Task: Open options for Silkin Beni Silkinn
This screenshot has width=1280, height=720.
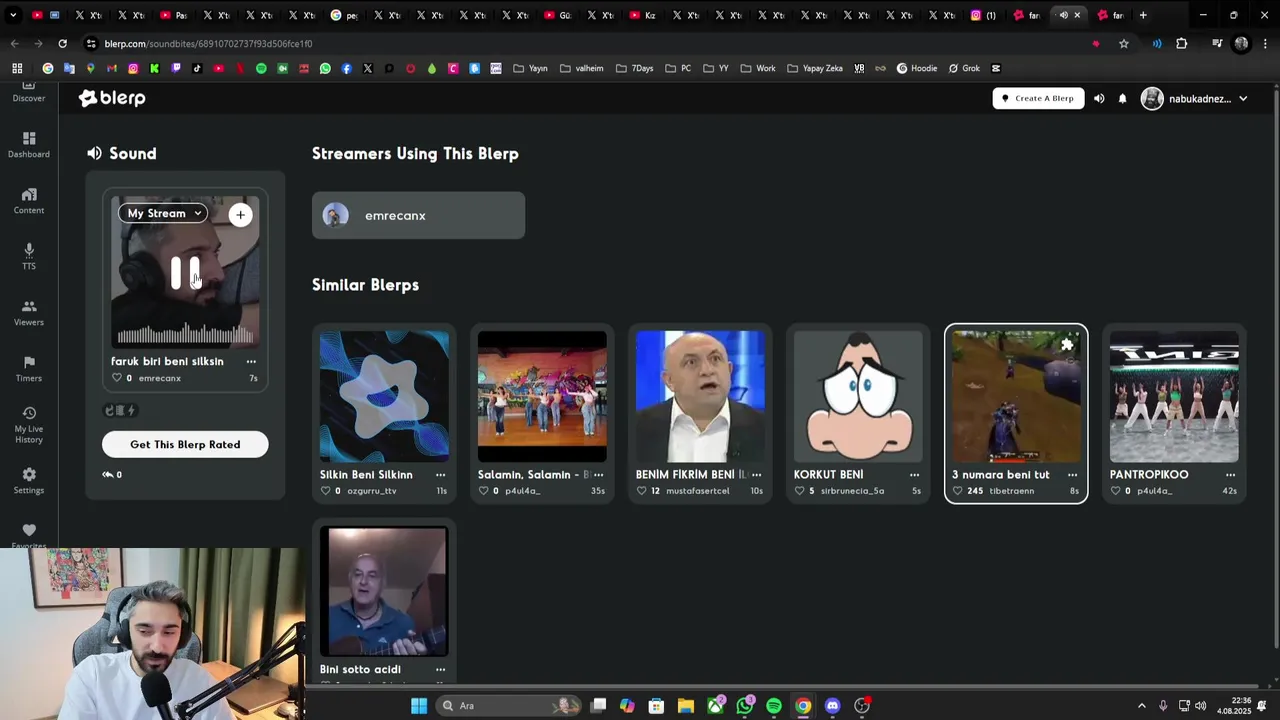Action: click(440, 475)
